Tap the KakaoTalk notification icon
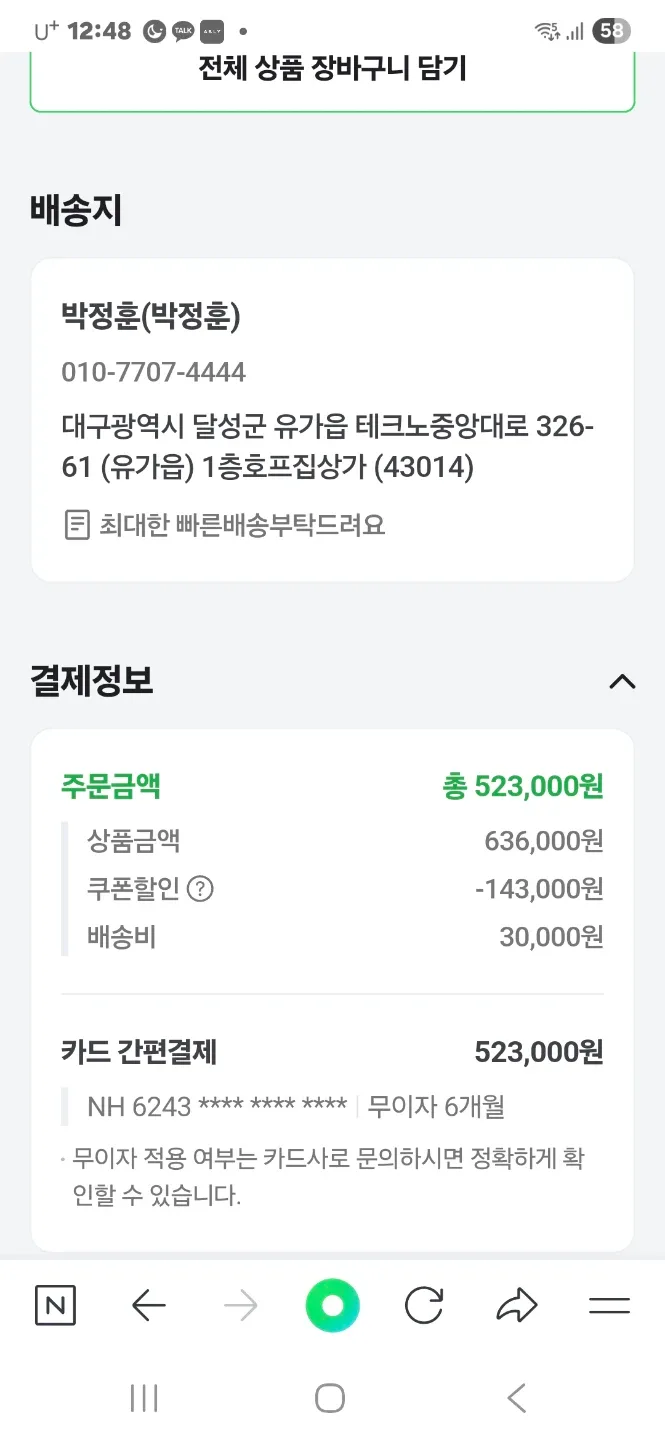The image size is (665, 1440). tap(183, 31)
